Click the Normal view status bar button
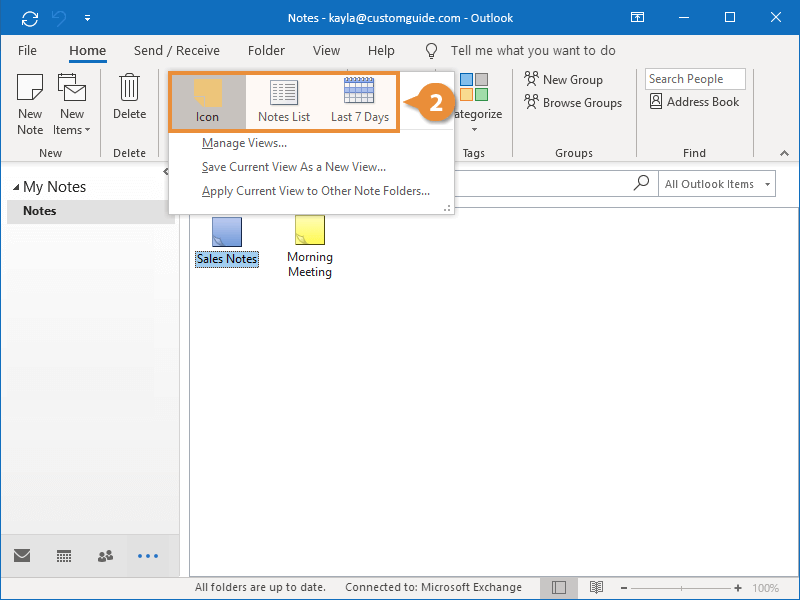800x600 pixels. (559, 588)
